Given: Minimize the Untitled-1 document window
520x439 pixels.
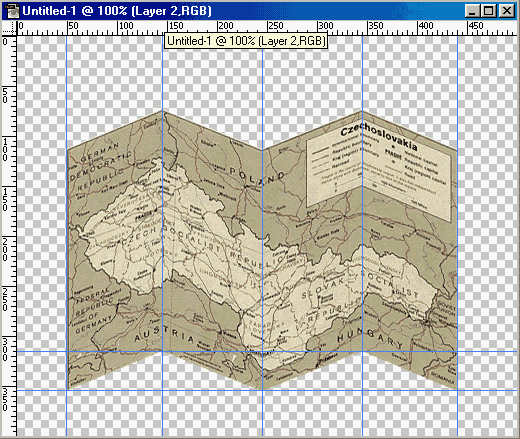Looking at the screenshot, I should coord(473,11).
